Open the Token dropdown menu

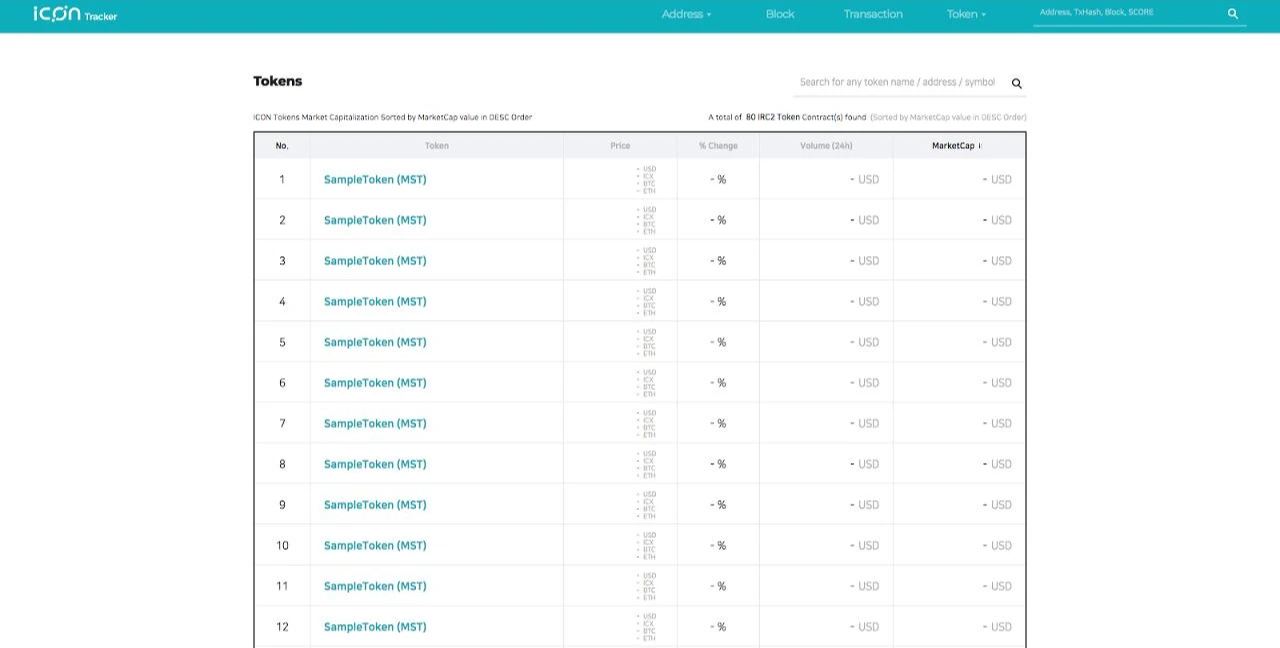point(966,14)
